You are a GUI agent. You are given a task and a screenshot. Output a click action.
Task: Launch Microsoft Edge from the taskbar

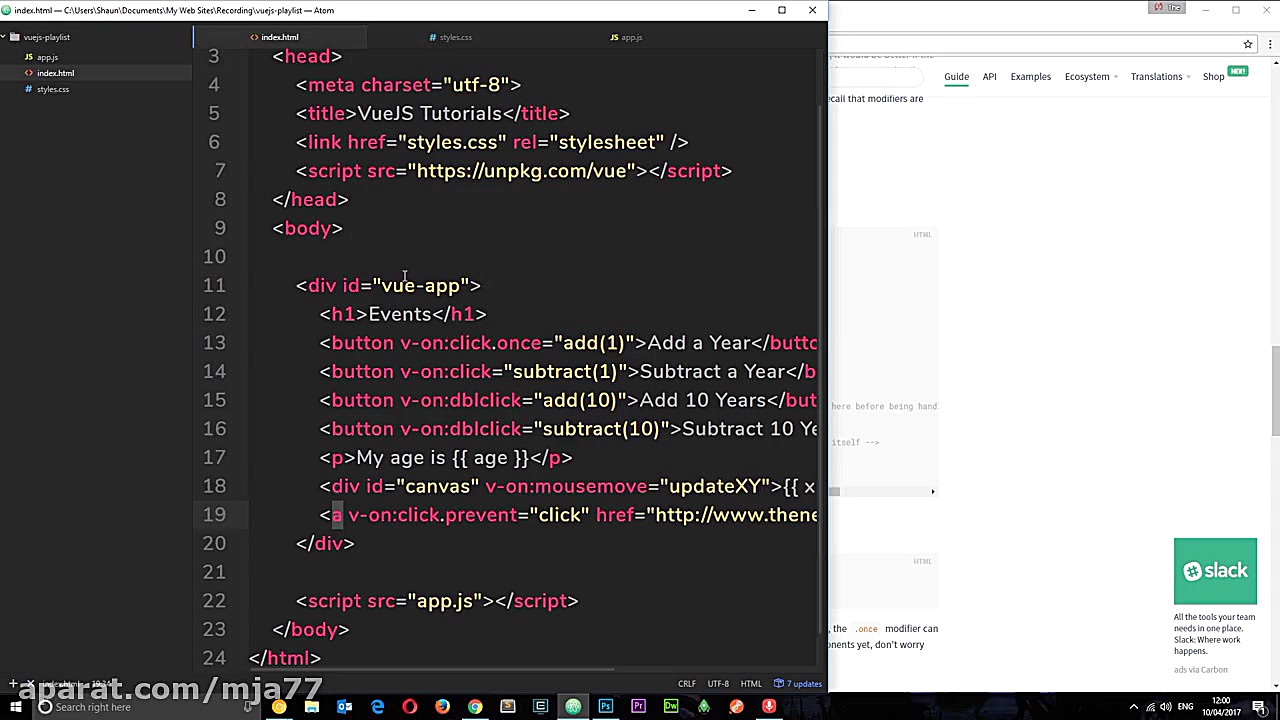point(377,707)
